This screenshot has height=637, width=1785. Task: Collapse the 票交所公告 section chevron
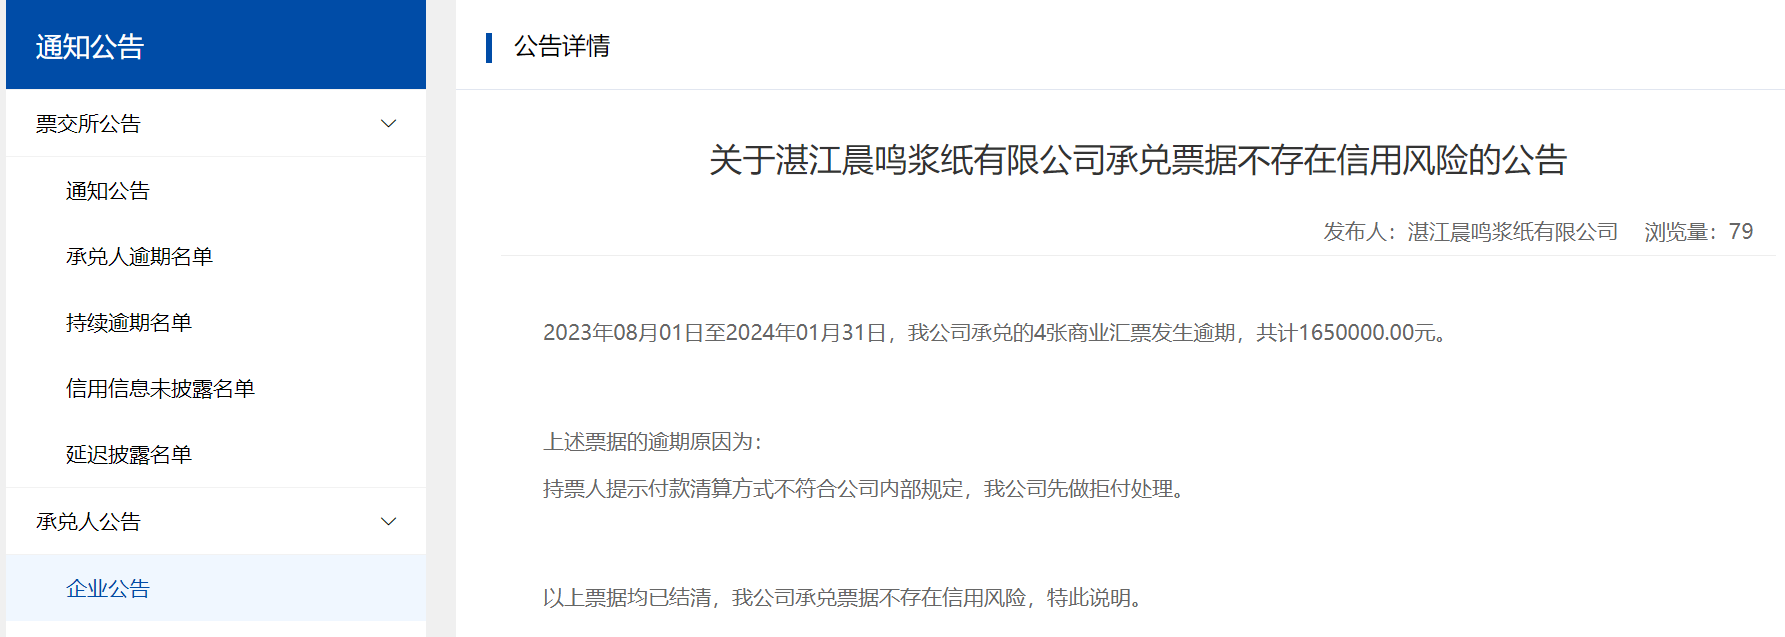coord(389,124)
